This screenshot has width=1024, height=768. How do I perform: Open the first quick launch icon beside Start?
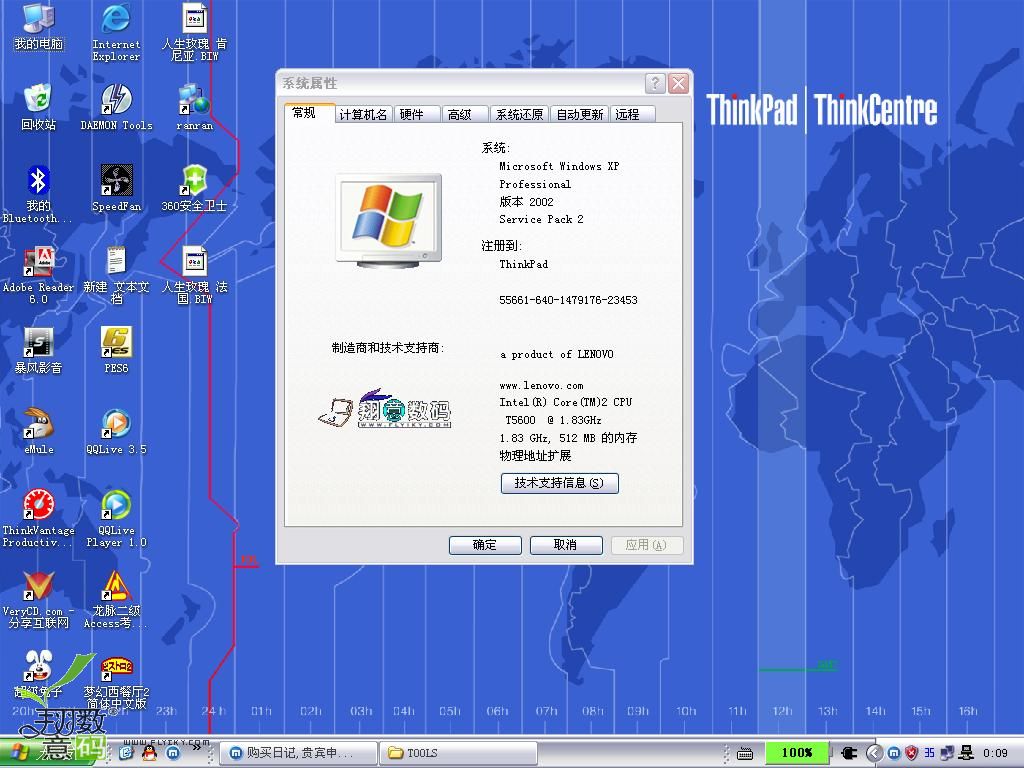(x=126, y=753)
